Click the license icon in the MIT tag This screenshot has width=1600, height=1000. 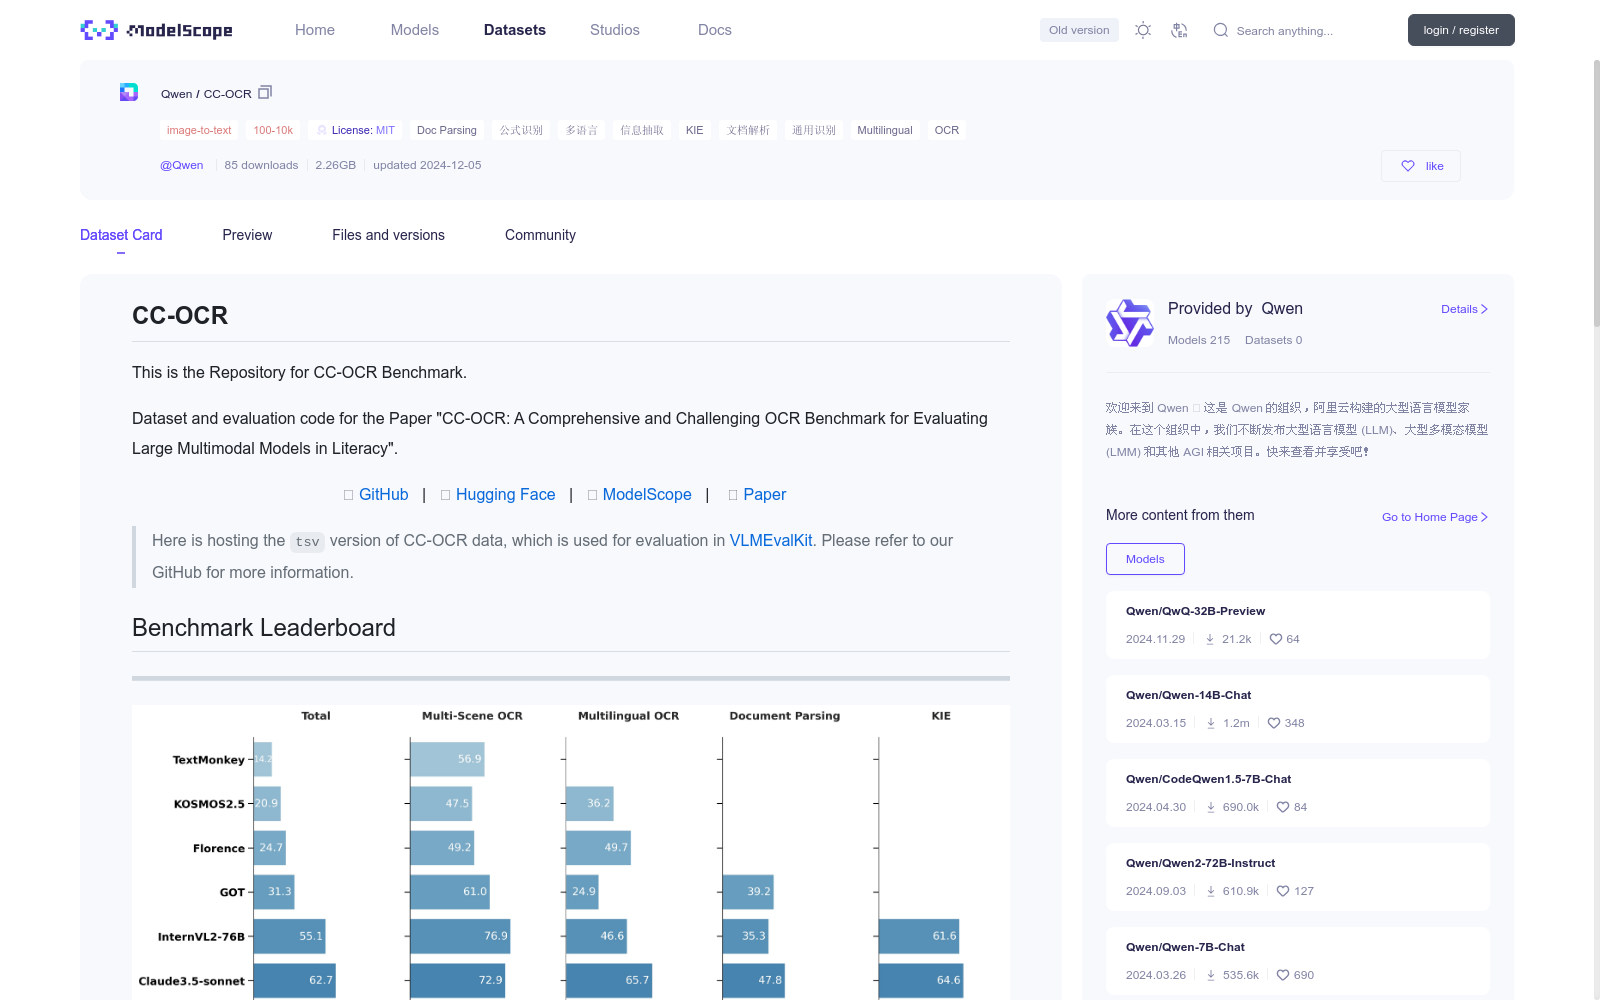322,130
